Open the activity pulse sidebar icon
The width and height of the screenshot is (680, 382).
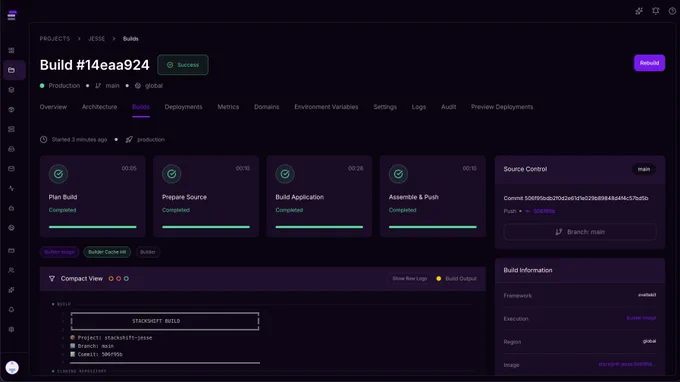[x=12, y=188]
